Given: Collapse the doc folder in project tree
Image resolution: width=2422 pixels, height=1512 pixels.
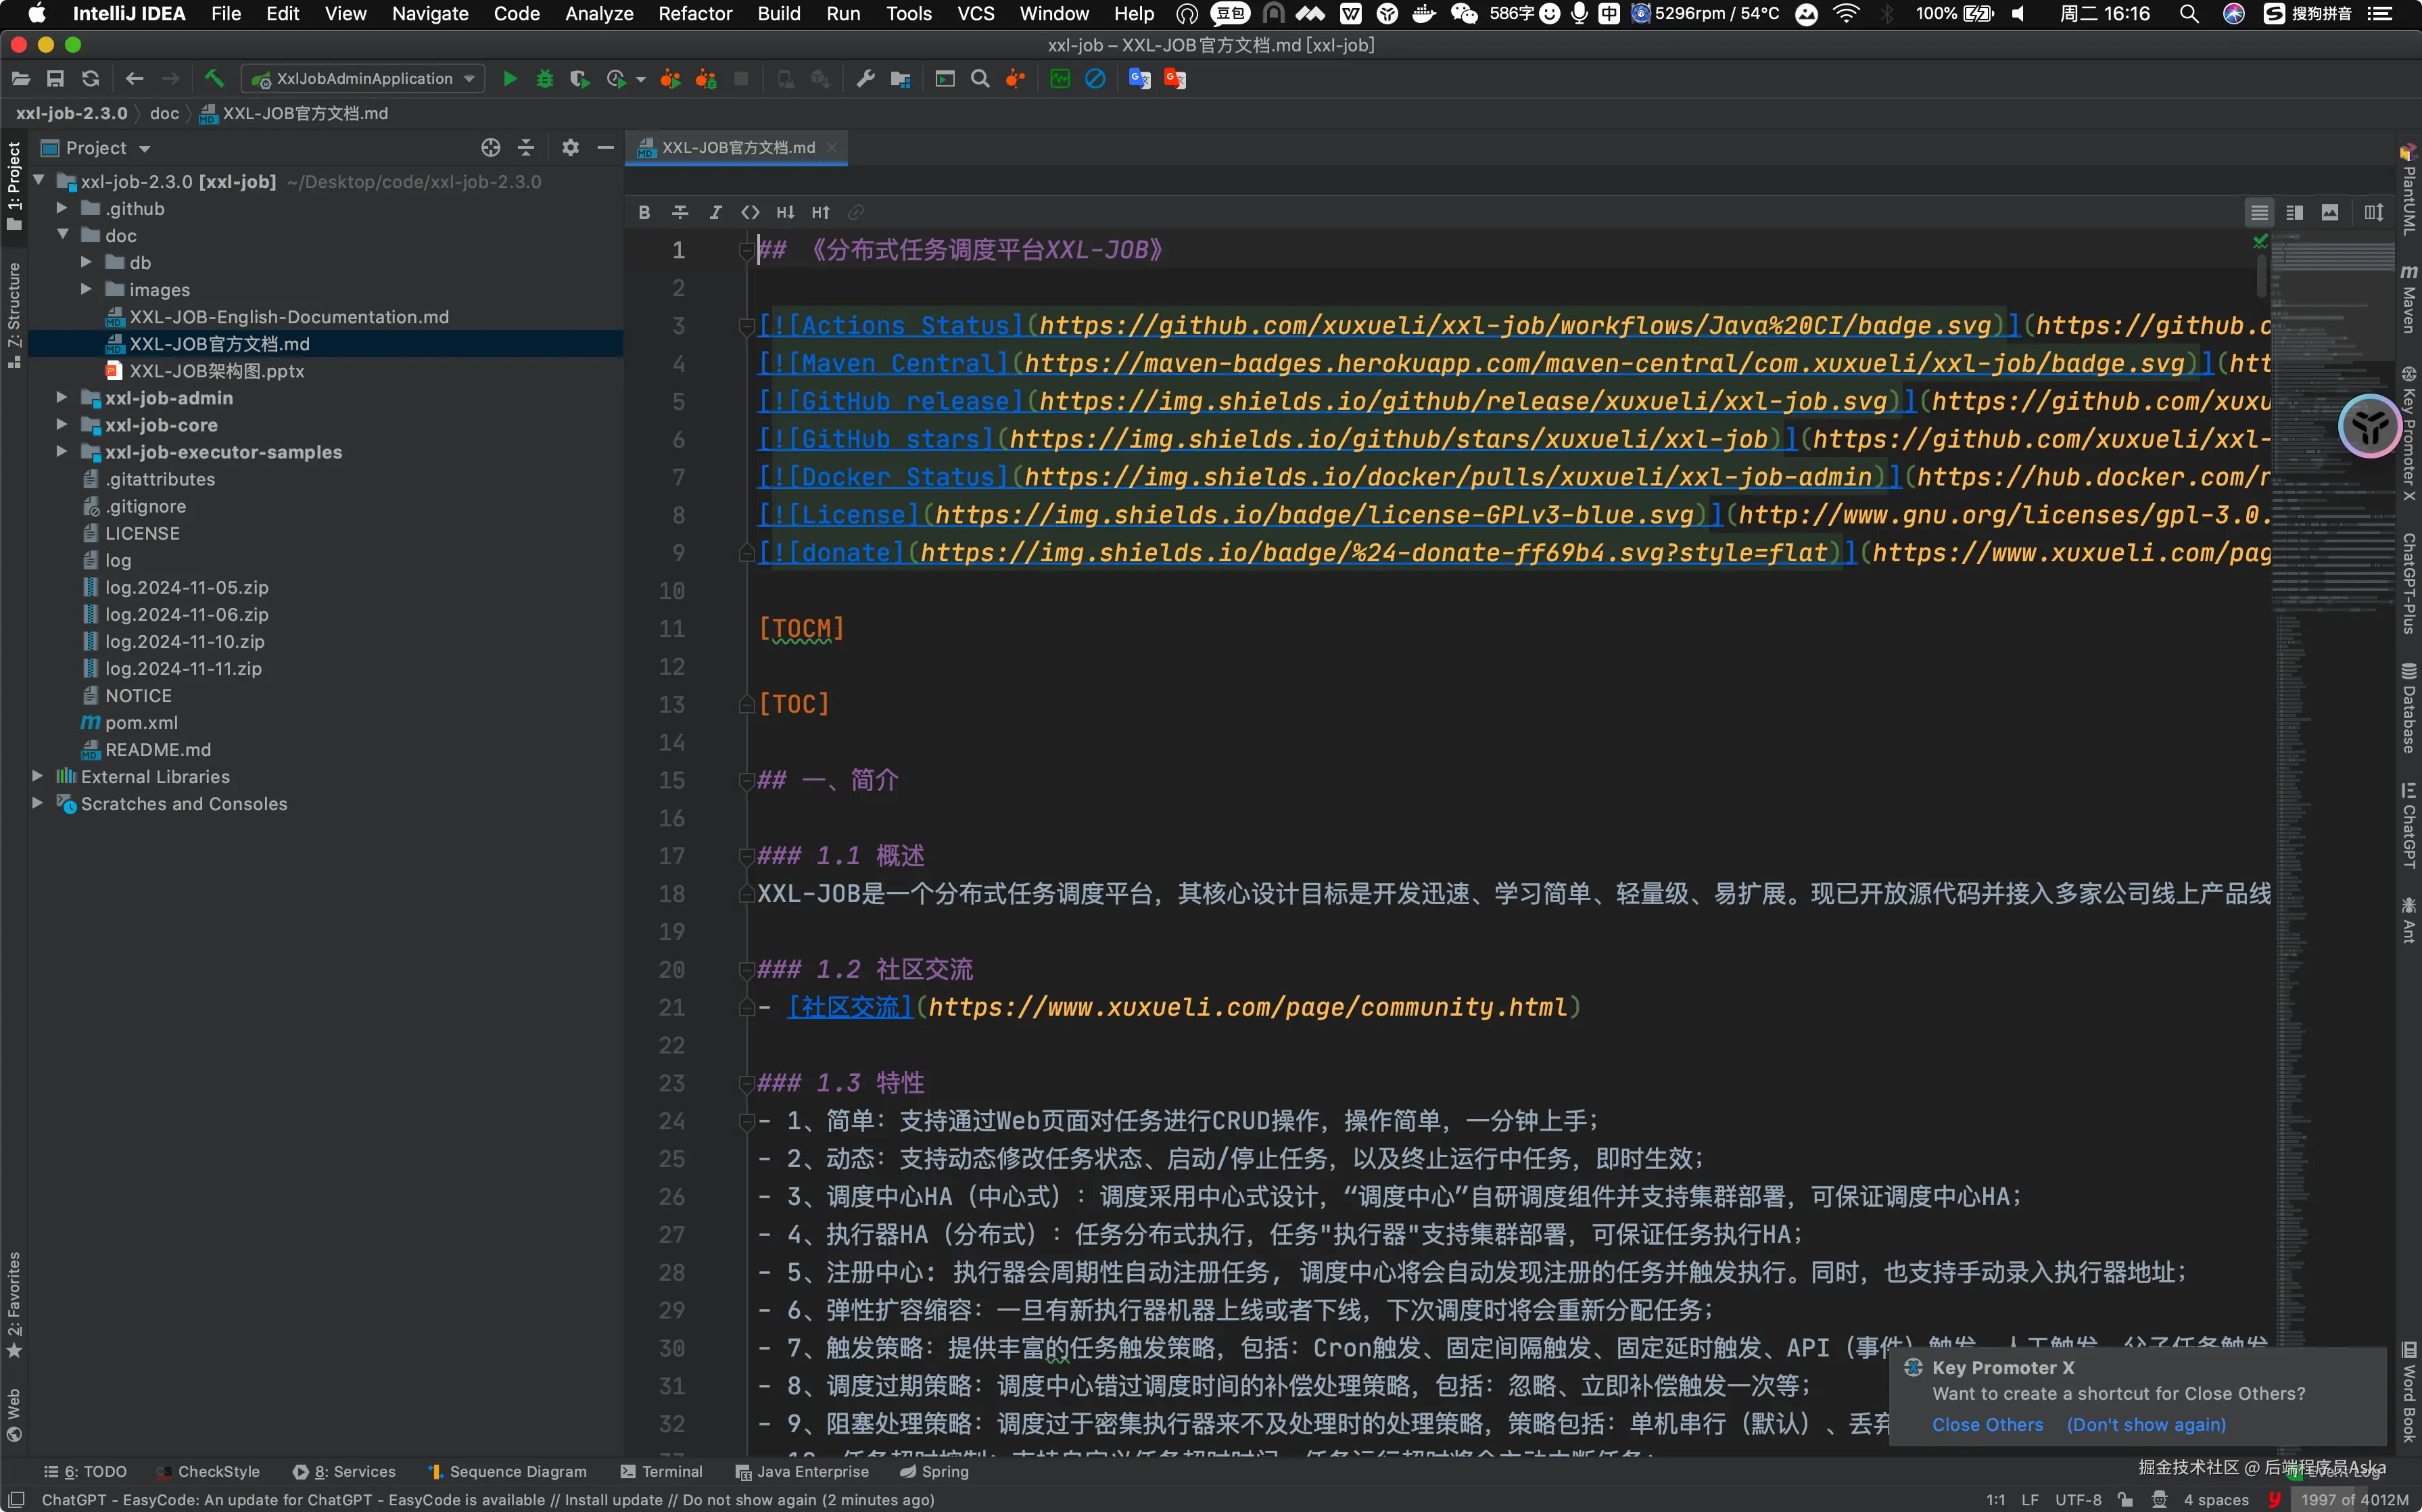Looking at the screenshot, I should tap(62, 235).
